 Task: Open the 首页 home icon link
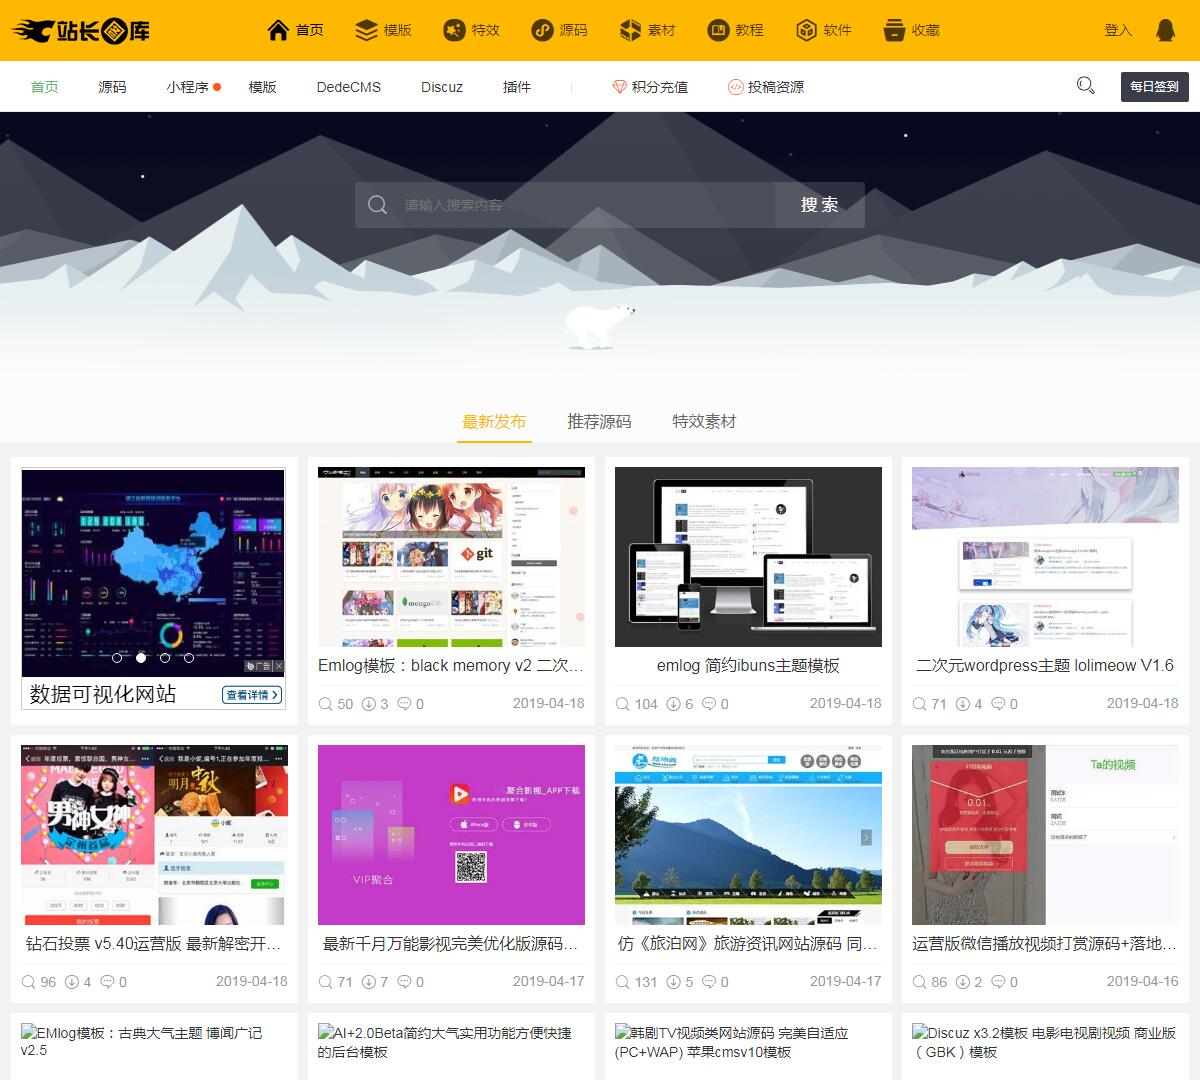[x=296, y=30]
